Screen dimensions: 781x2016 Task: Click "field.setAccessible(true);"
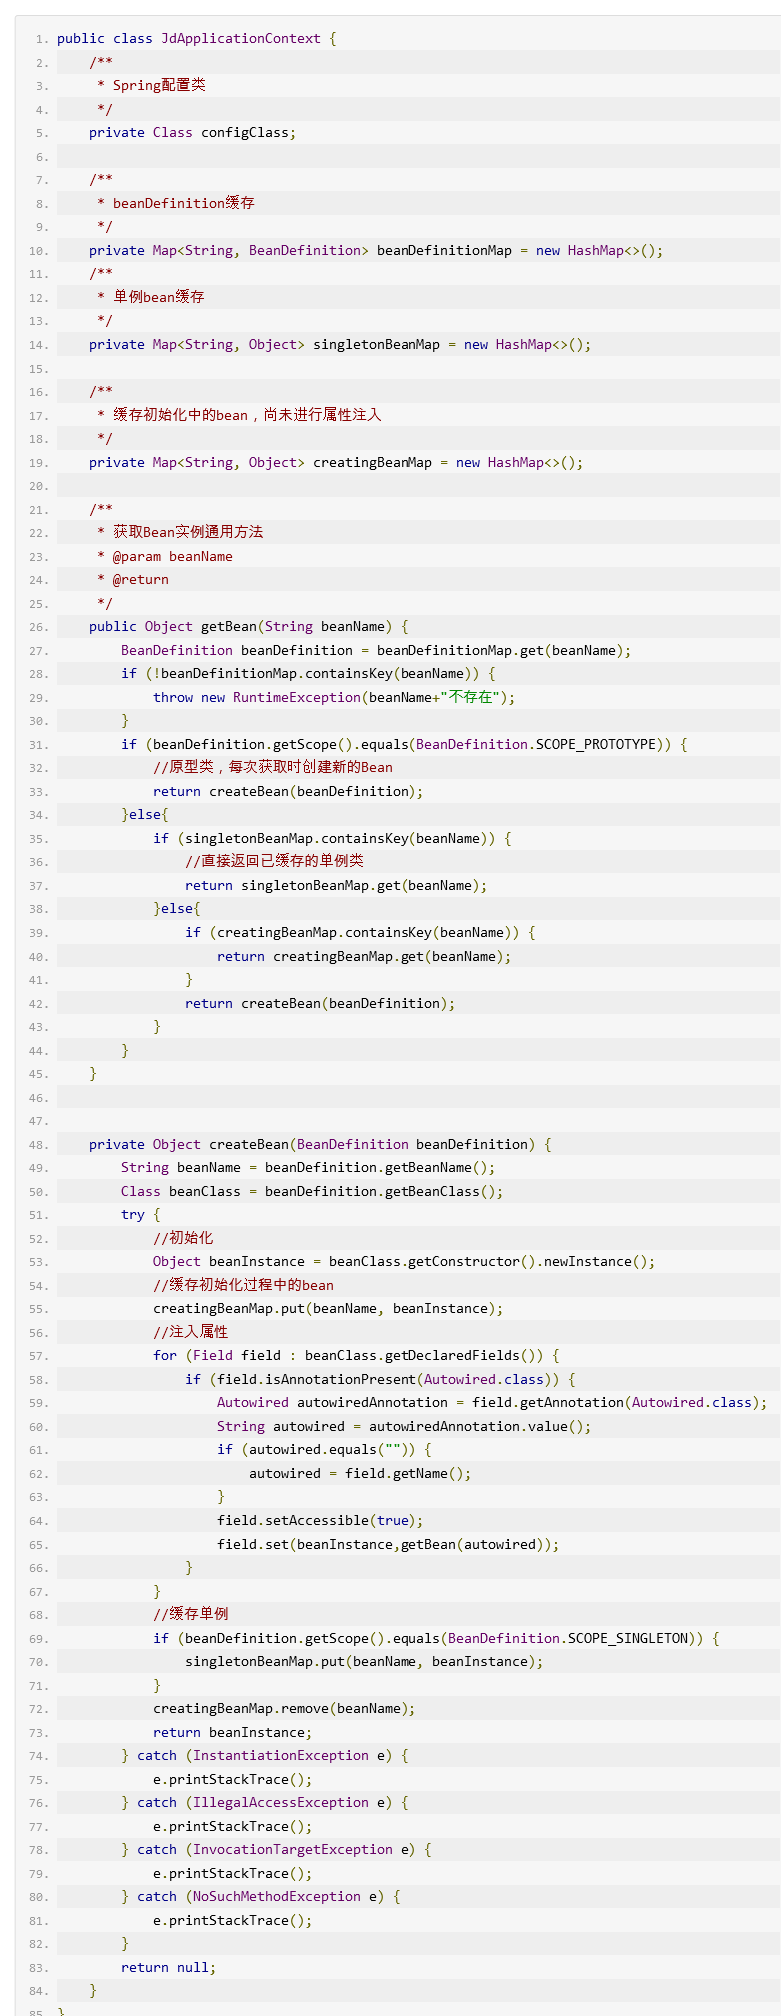[320, 1521]
